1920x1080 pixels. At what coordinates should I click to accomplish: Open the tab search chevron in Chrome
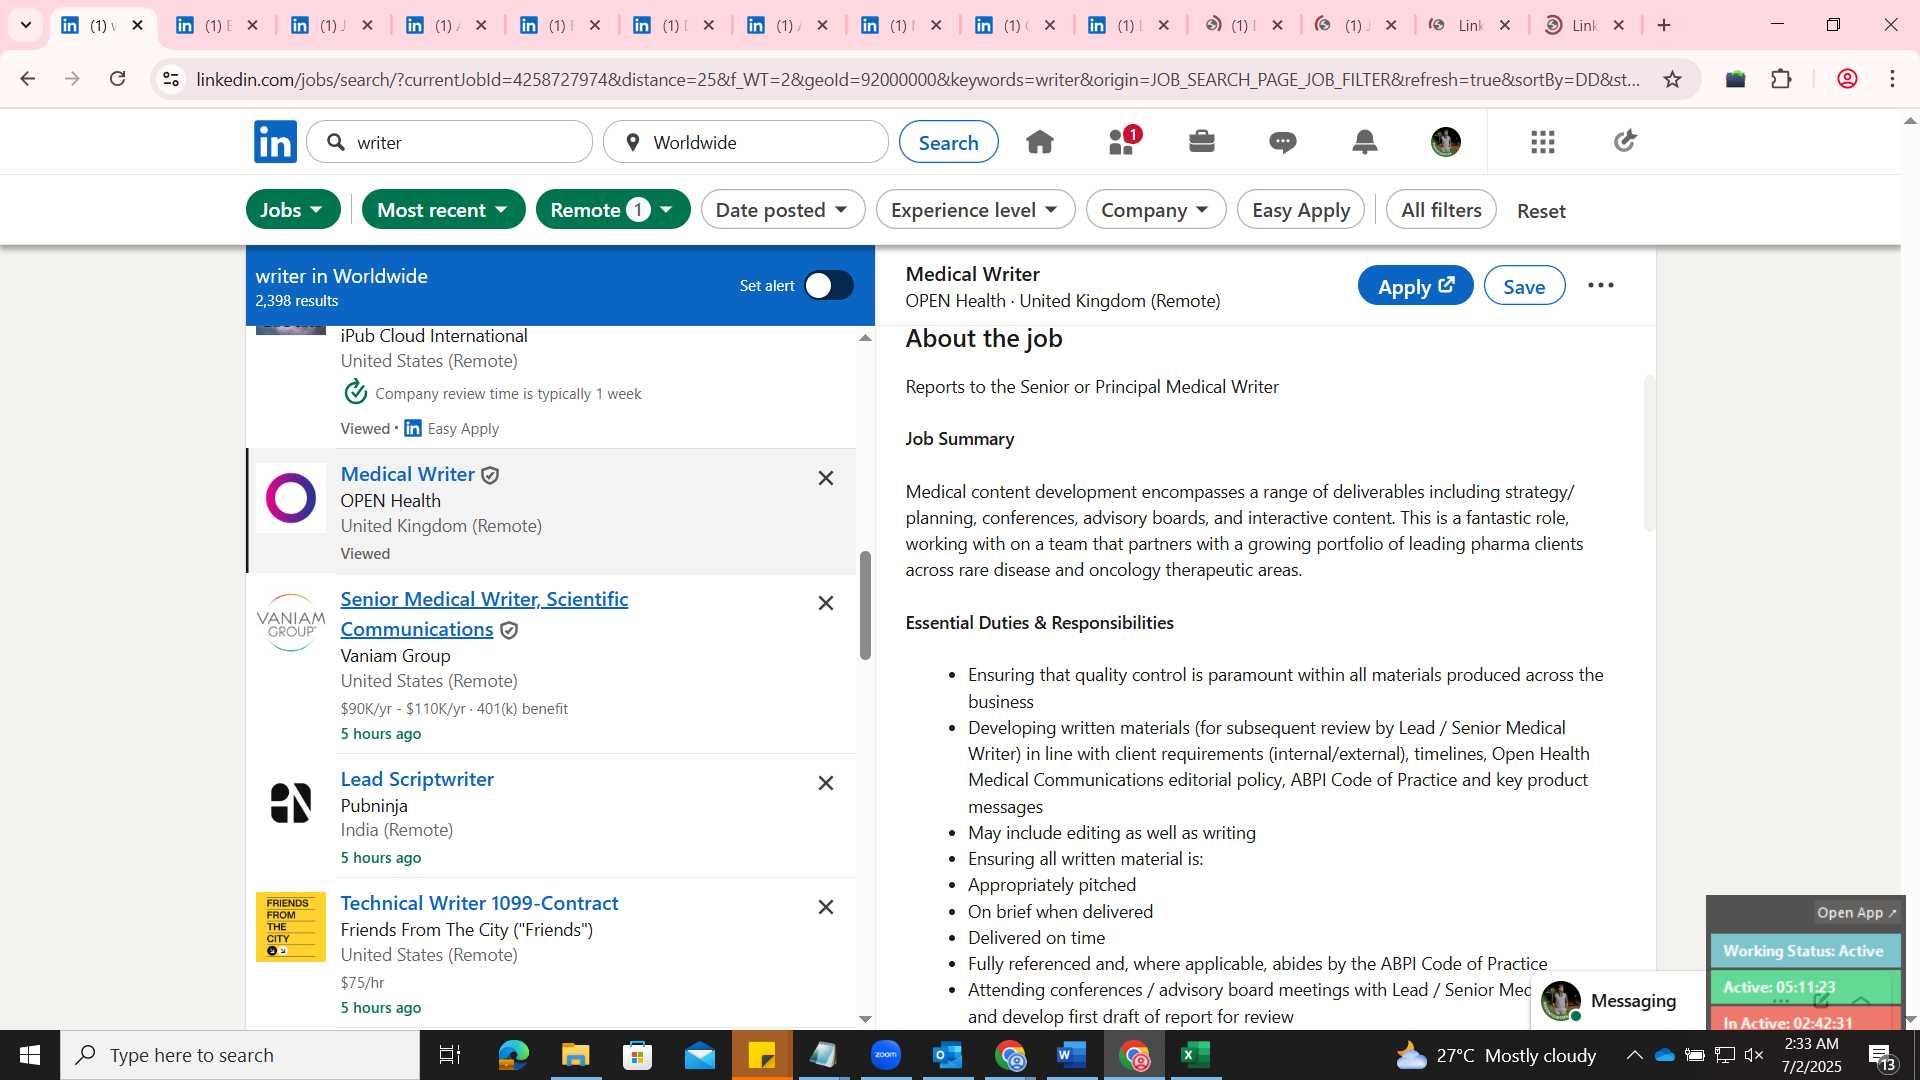click(26, 25)
